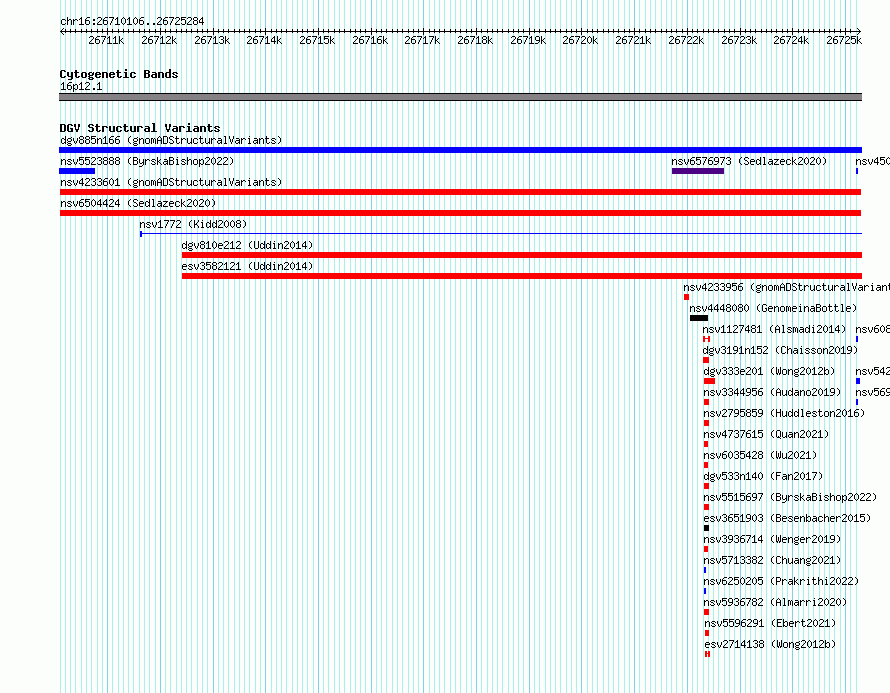The width and height of the screenshot is (890, 693).
Task: Open nsv4448080 GenomeinaBottle label
Action: coord(773,308)
